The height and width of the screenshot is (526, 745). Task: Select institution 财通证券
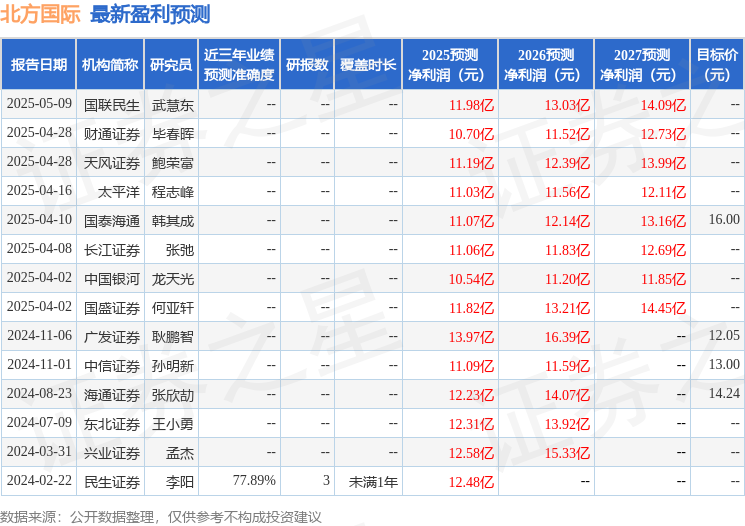[112, 134]
